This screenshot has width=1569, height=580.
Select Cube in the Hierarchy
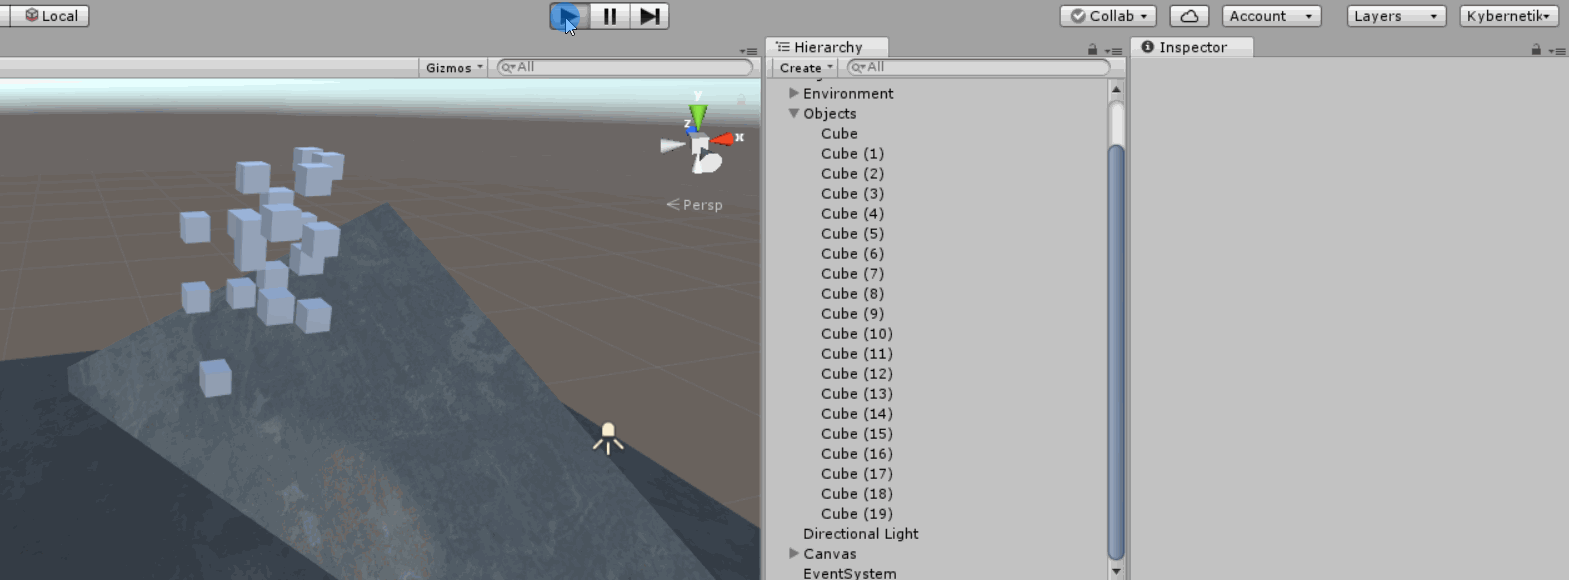(839, 133)
